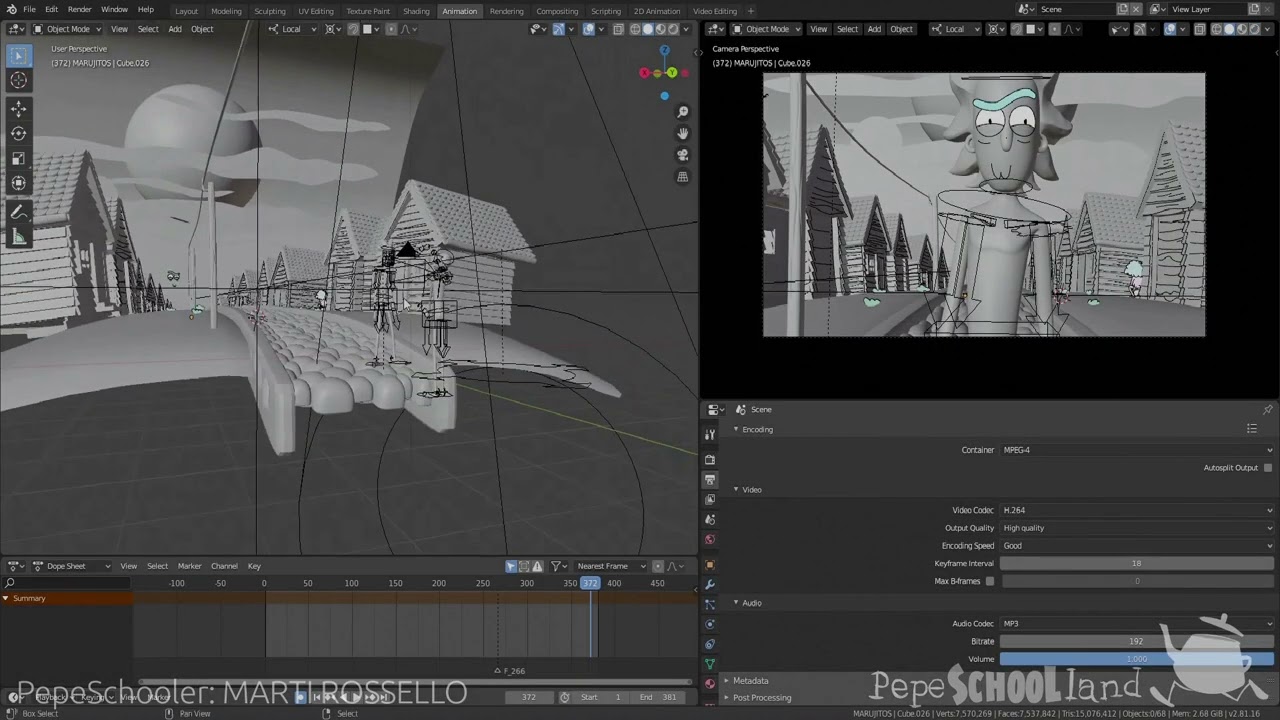Select the Annotate tool

18,212
